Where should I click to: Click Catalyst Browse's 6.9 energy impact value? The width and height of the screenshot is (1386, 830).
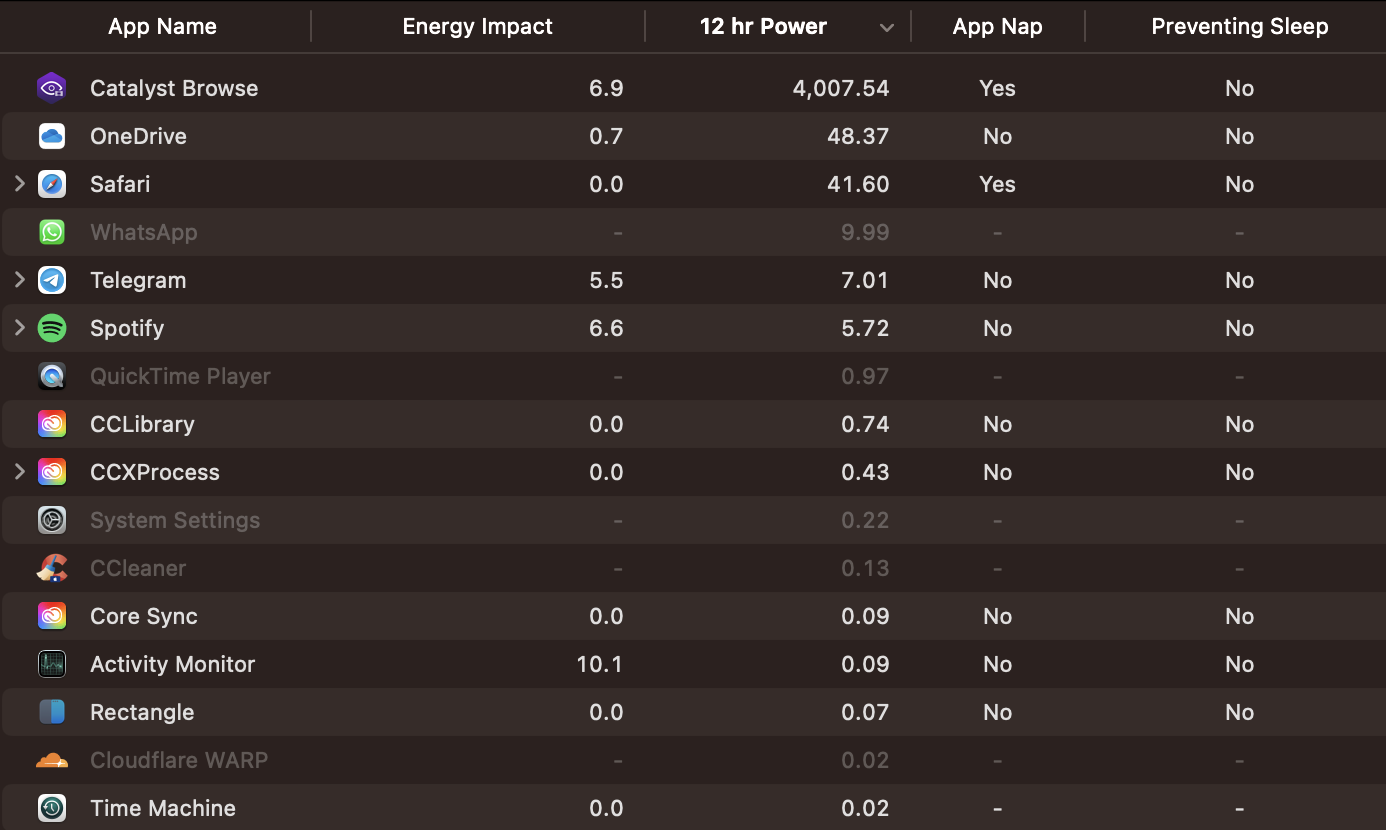[x=606, y=88]
